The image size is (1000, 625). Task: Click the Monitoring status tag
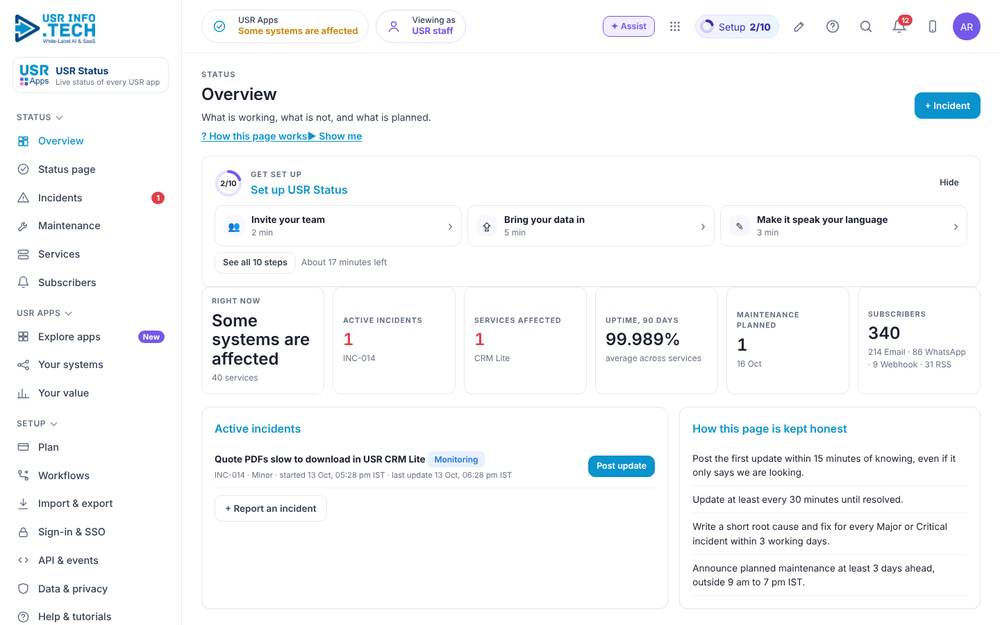tap(456, 459)
